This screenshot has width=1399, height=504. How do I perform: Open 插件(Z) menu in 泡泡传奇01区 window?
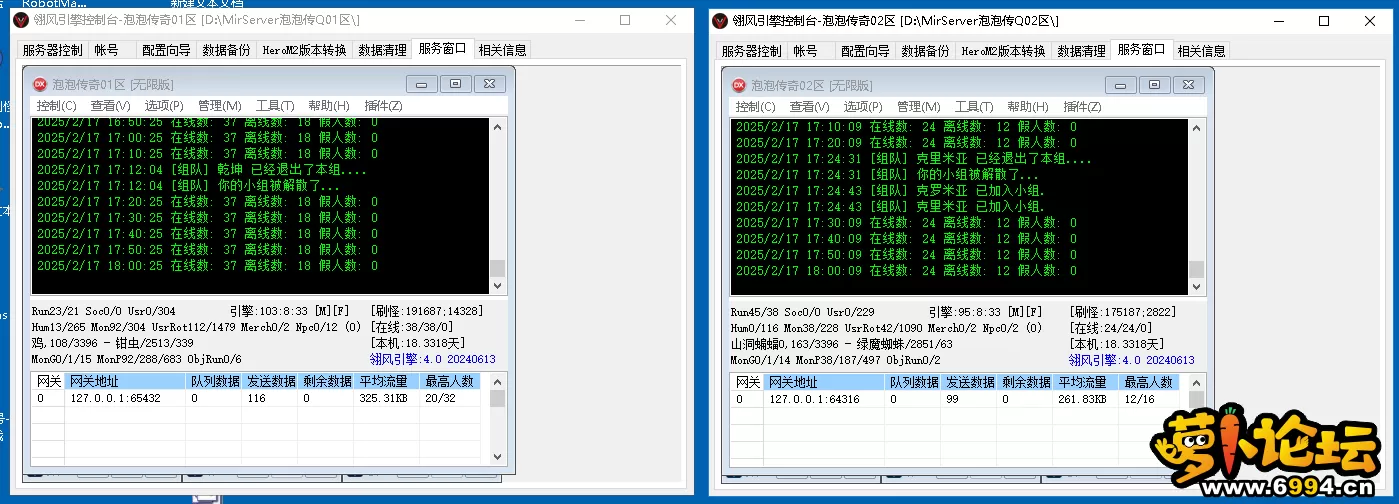pos(383,106)
